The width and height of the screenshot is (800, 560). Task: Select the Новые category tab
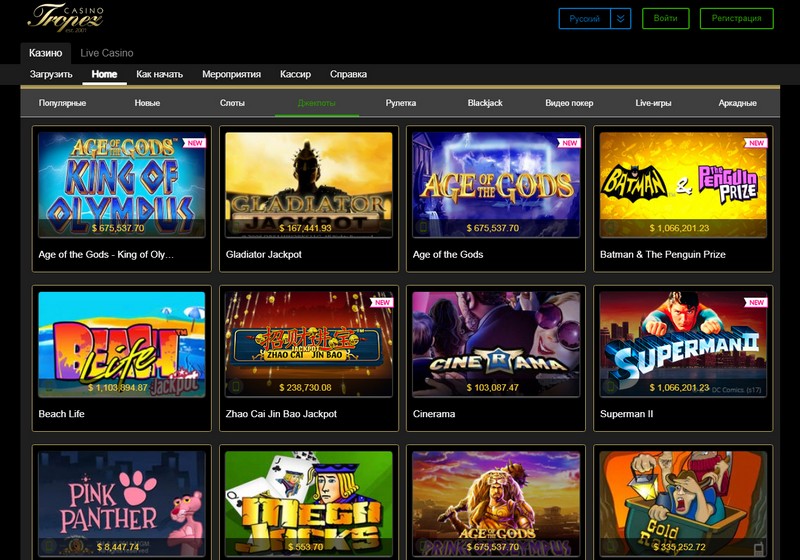point(147,103)
